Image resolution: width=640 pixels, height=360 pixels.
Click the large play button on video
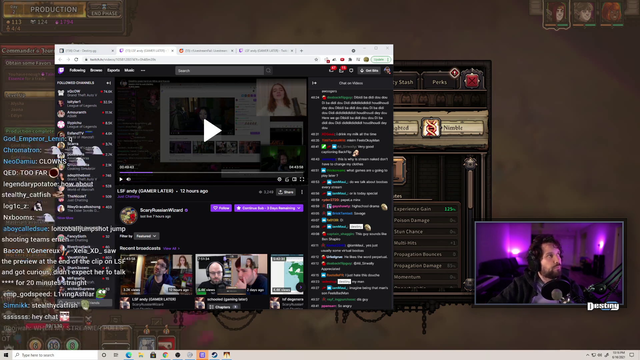click(212, 131)
